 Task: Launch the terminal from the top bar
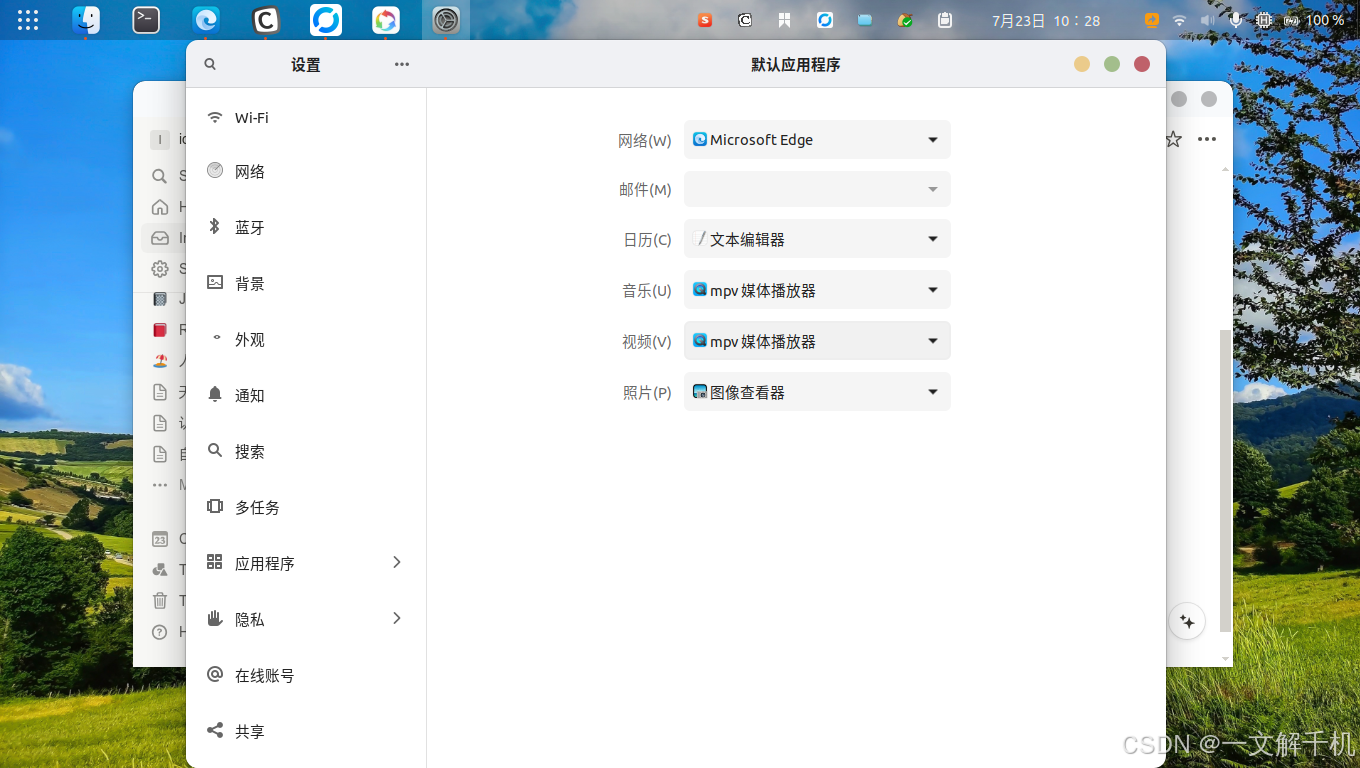(x=146, y=19)
